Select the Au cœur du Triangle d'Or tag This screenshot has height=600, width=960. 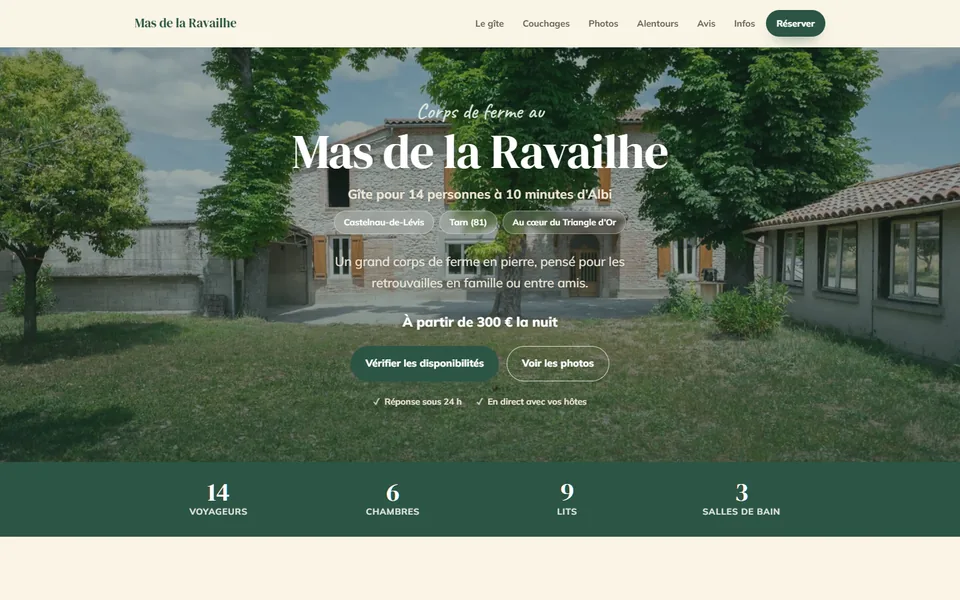[x=564, y=222]
